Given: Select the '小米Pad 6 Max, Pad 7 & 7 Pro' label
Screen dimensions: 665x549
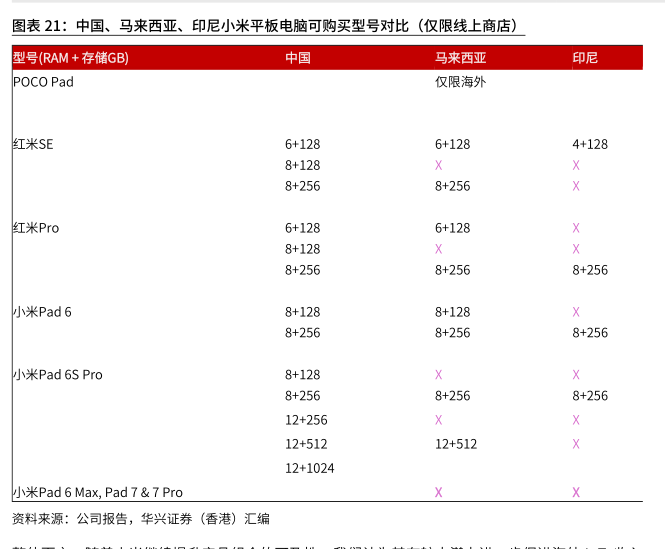Looking at the screenshot, I should coord(98,493).
